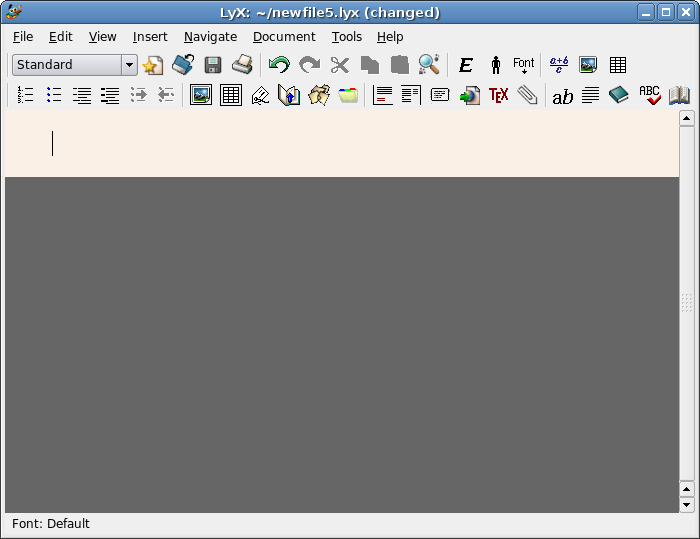
Task: Insert footnote icon
Action: pyautogui.click(x=383, y=95)
